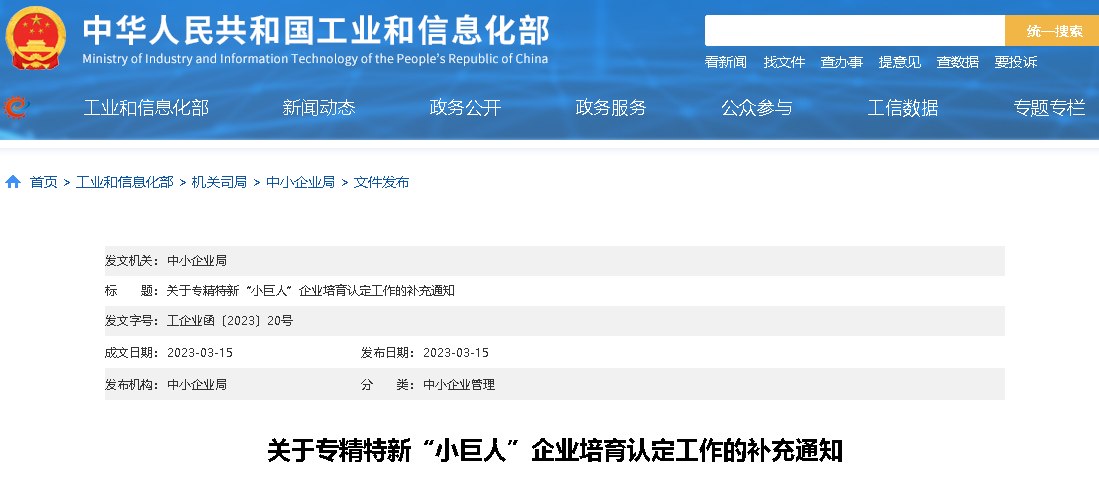Screen dimensions: 1099x496
Task: Click the red swirl icon in navbar
Action: 16,107
